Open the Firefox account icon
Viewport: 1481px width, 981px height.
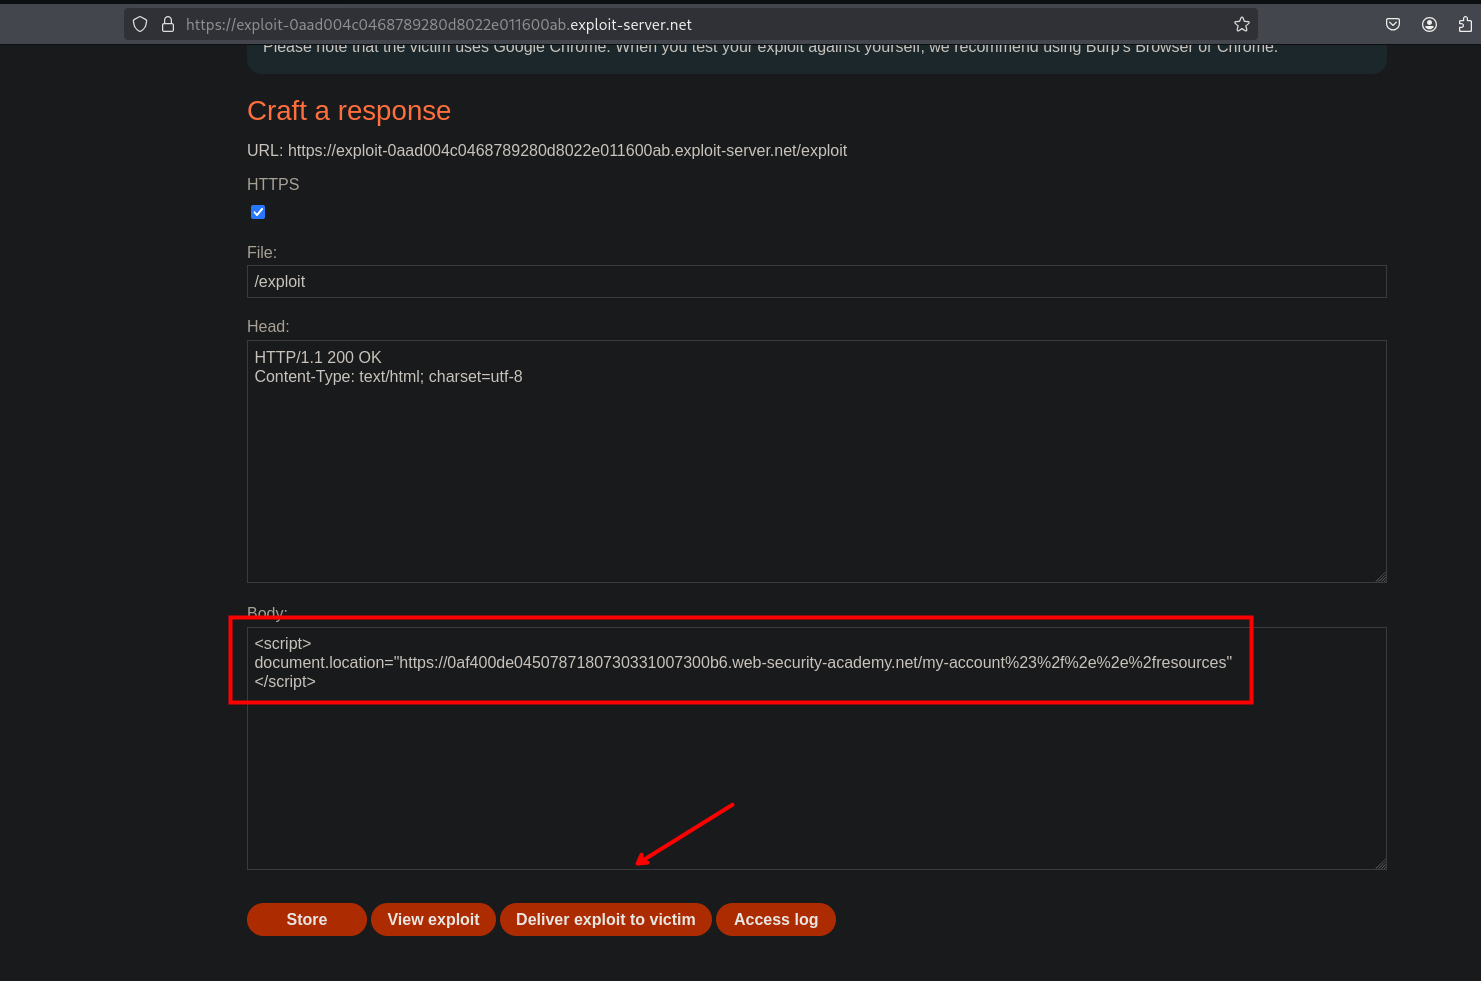(x=1429, y=24)
